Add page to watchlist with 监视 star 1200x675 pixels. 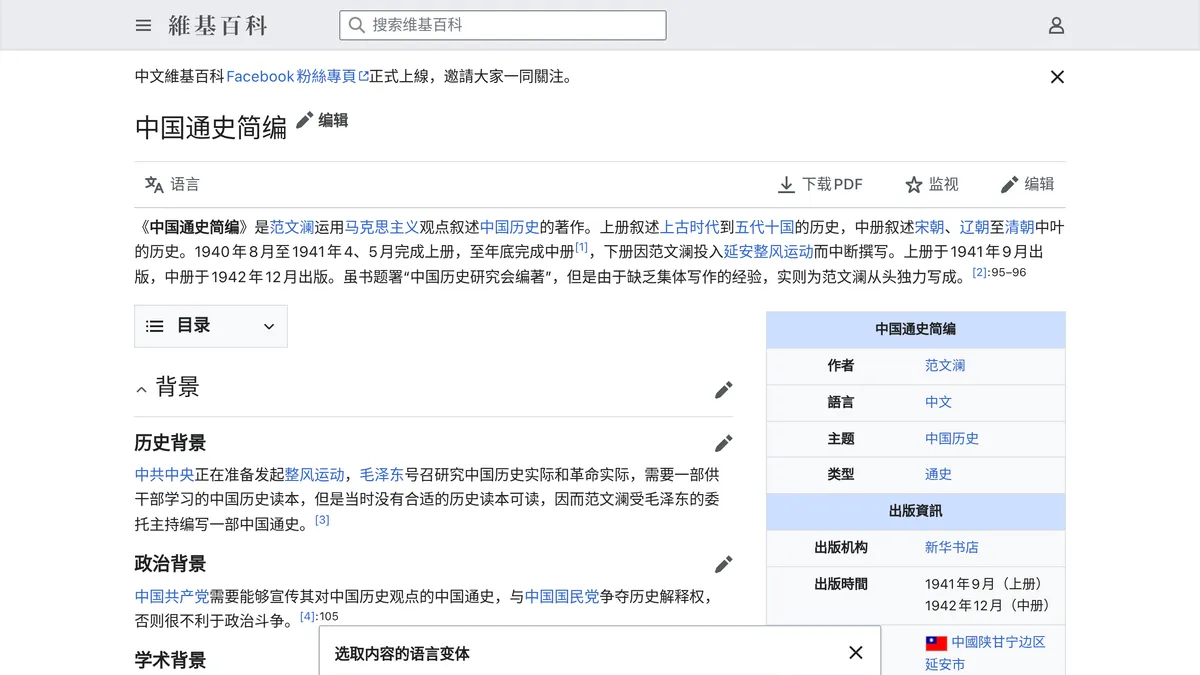coord(932,184)
